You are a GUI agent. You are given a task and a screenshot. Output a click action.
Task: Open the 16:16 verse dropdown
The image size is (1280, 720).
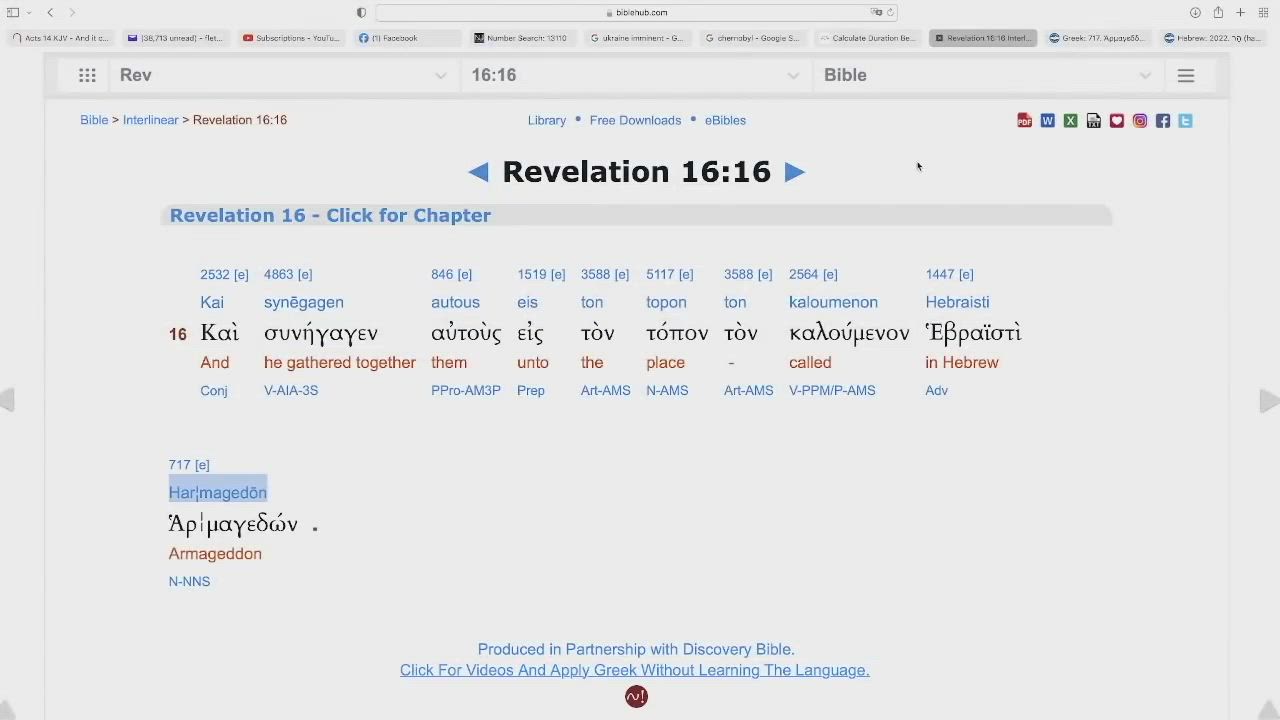point(792,76)
